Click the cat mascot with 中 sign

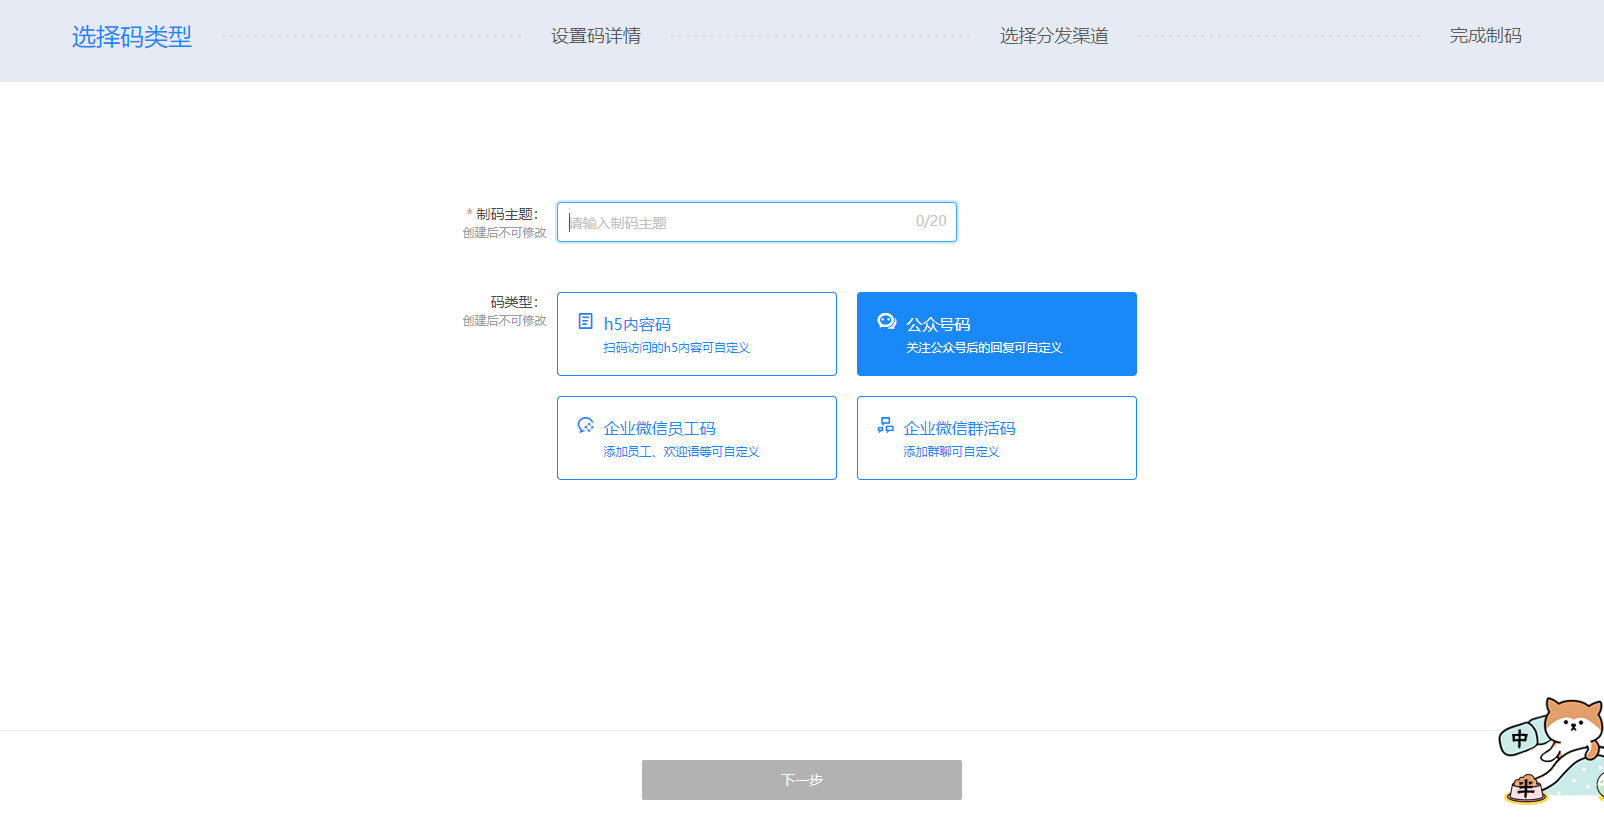tap(1551, 750)
